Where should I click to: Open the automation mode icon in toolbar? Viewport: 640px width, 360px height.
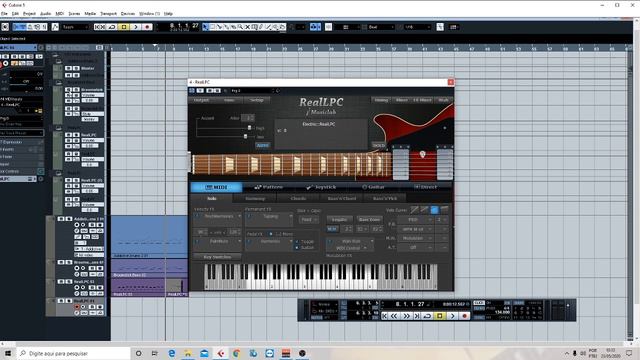55,27
